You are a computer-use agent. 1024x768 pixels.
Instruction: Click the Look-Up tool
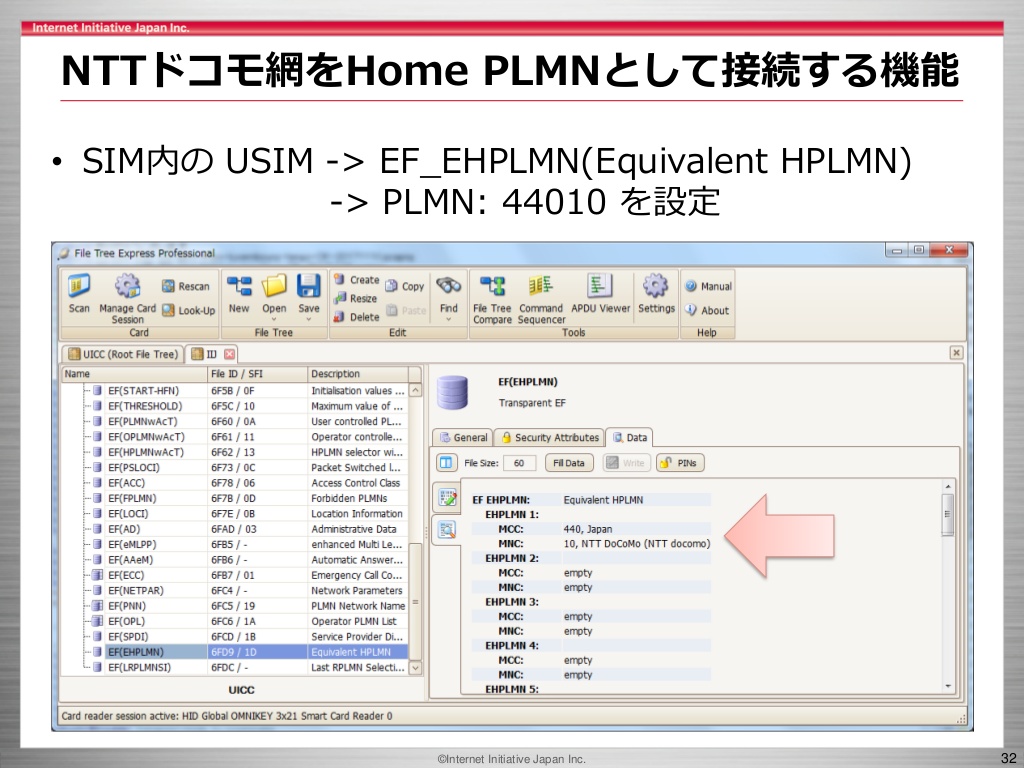188,310
